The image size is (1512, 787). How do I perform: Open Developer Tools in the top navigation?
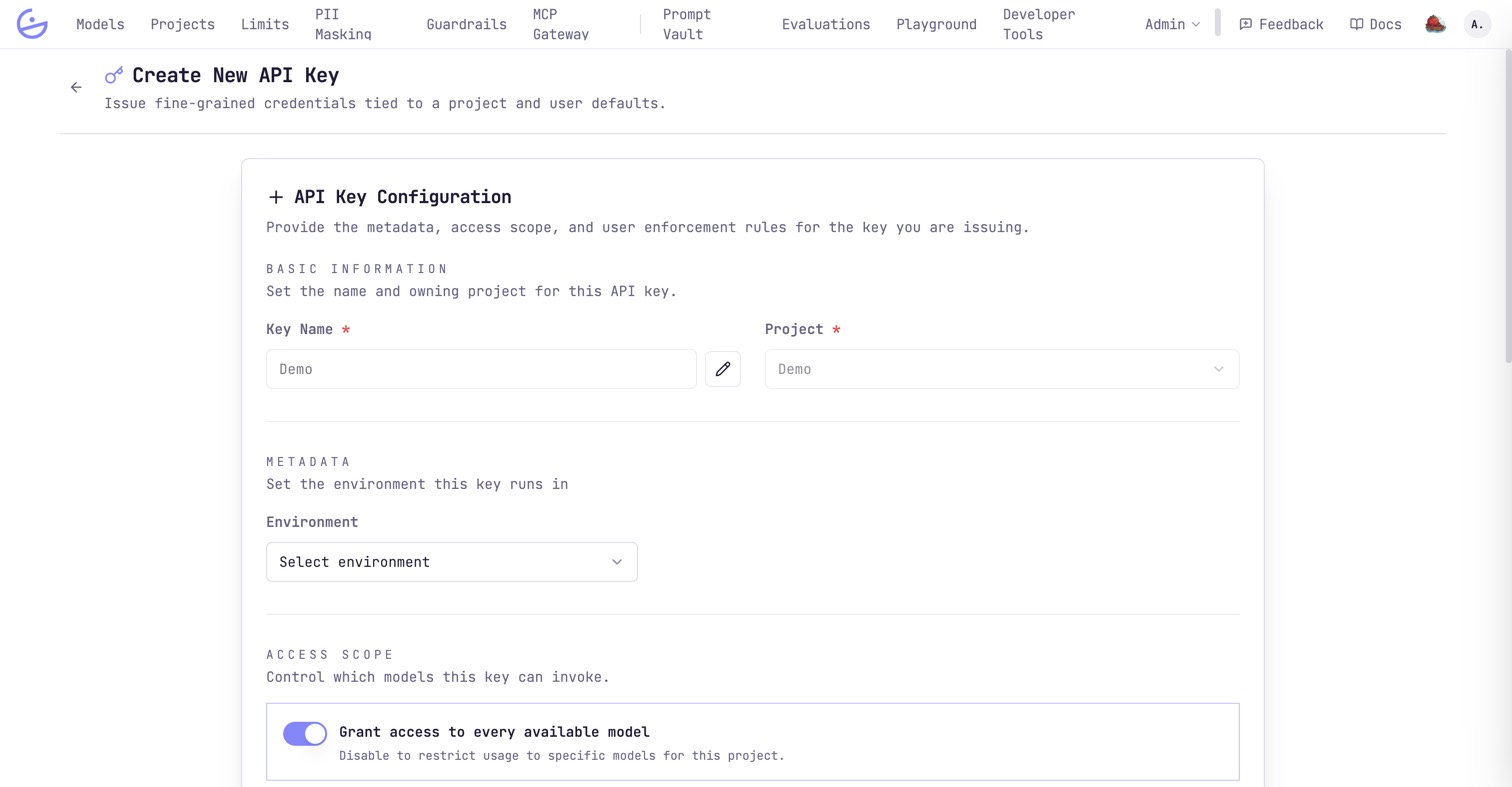pos(1039,24)
